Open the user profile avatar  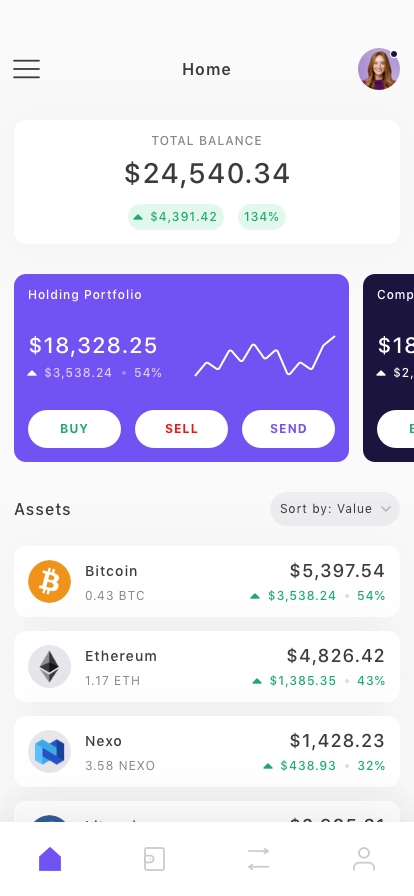(x=379, y=69)
